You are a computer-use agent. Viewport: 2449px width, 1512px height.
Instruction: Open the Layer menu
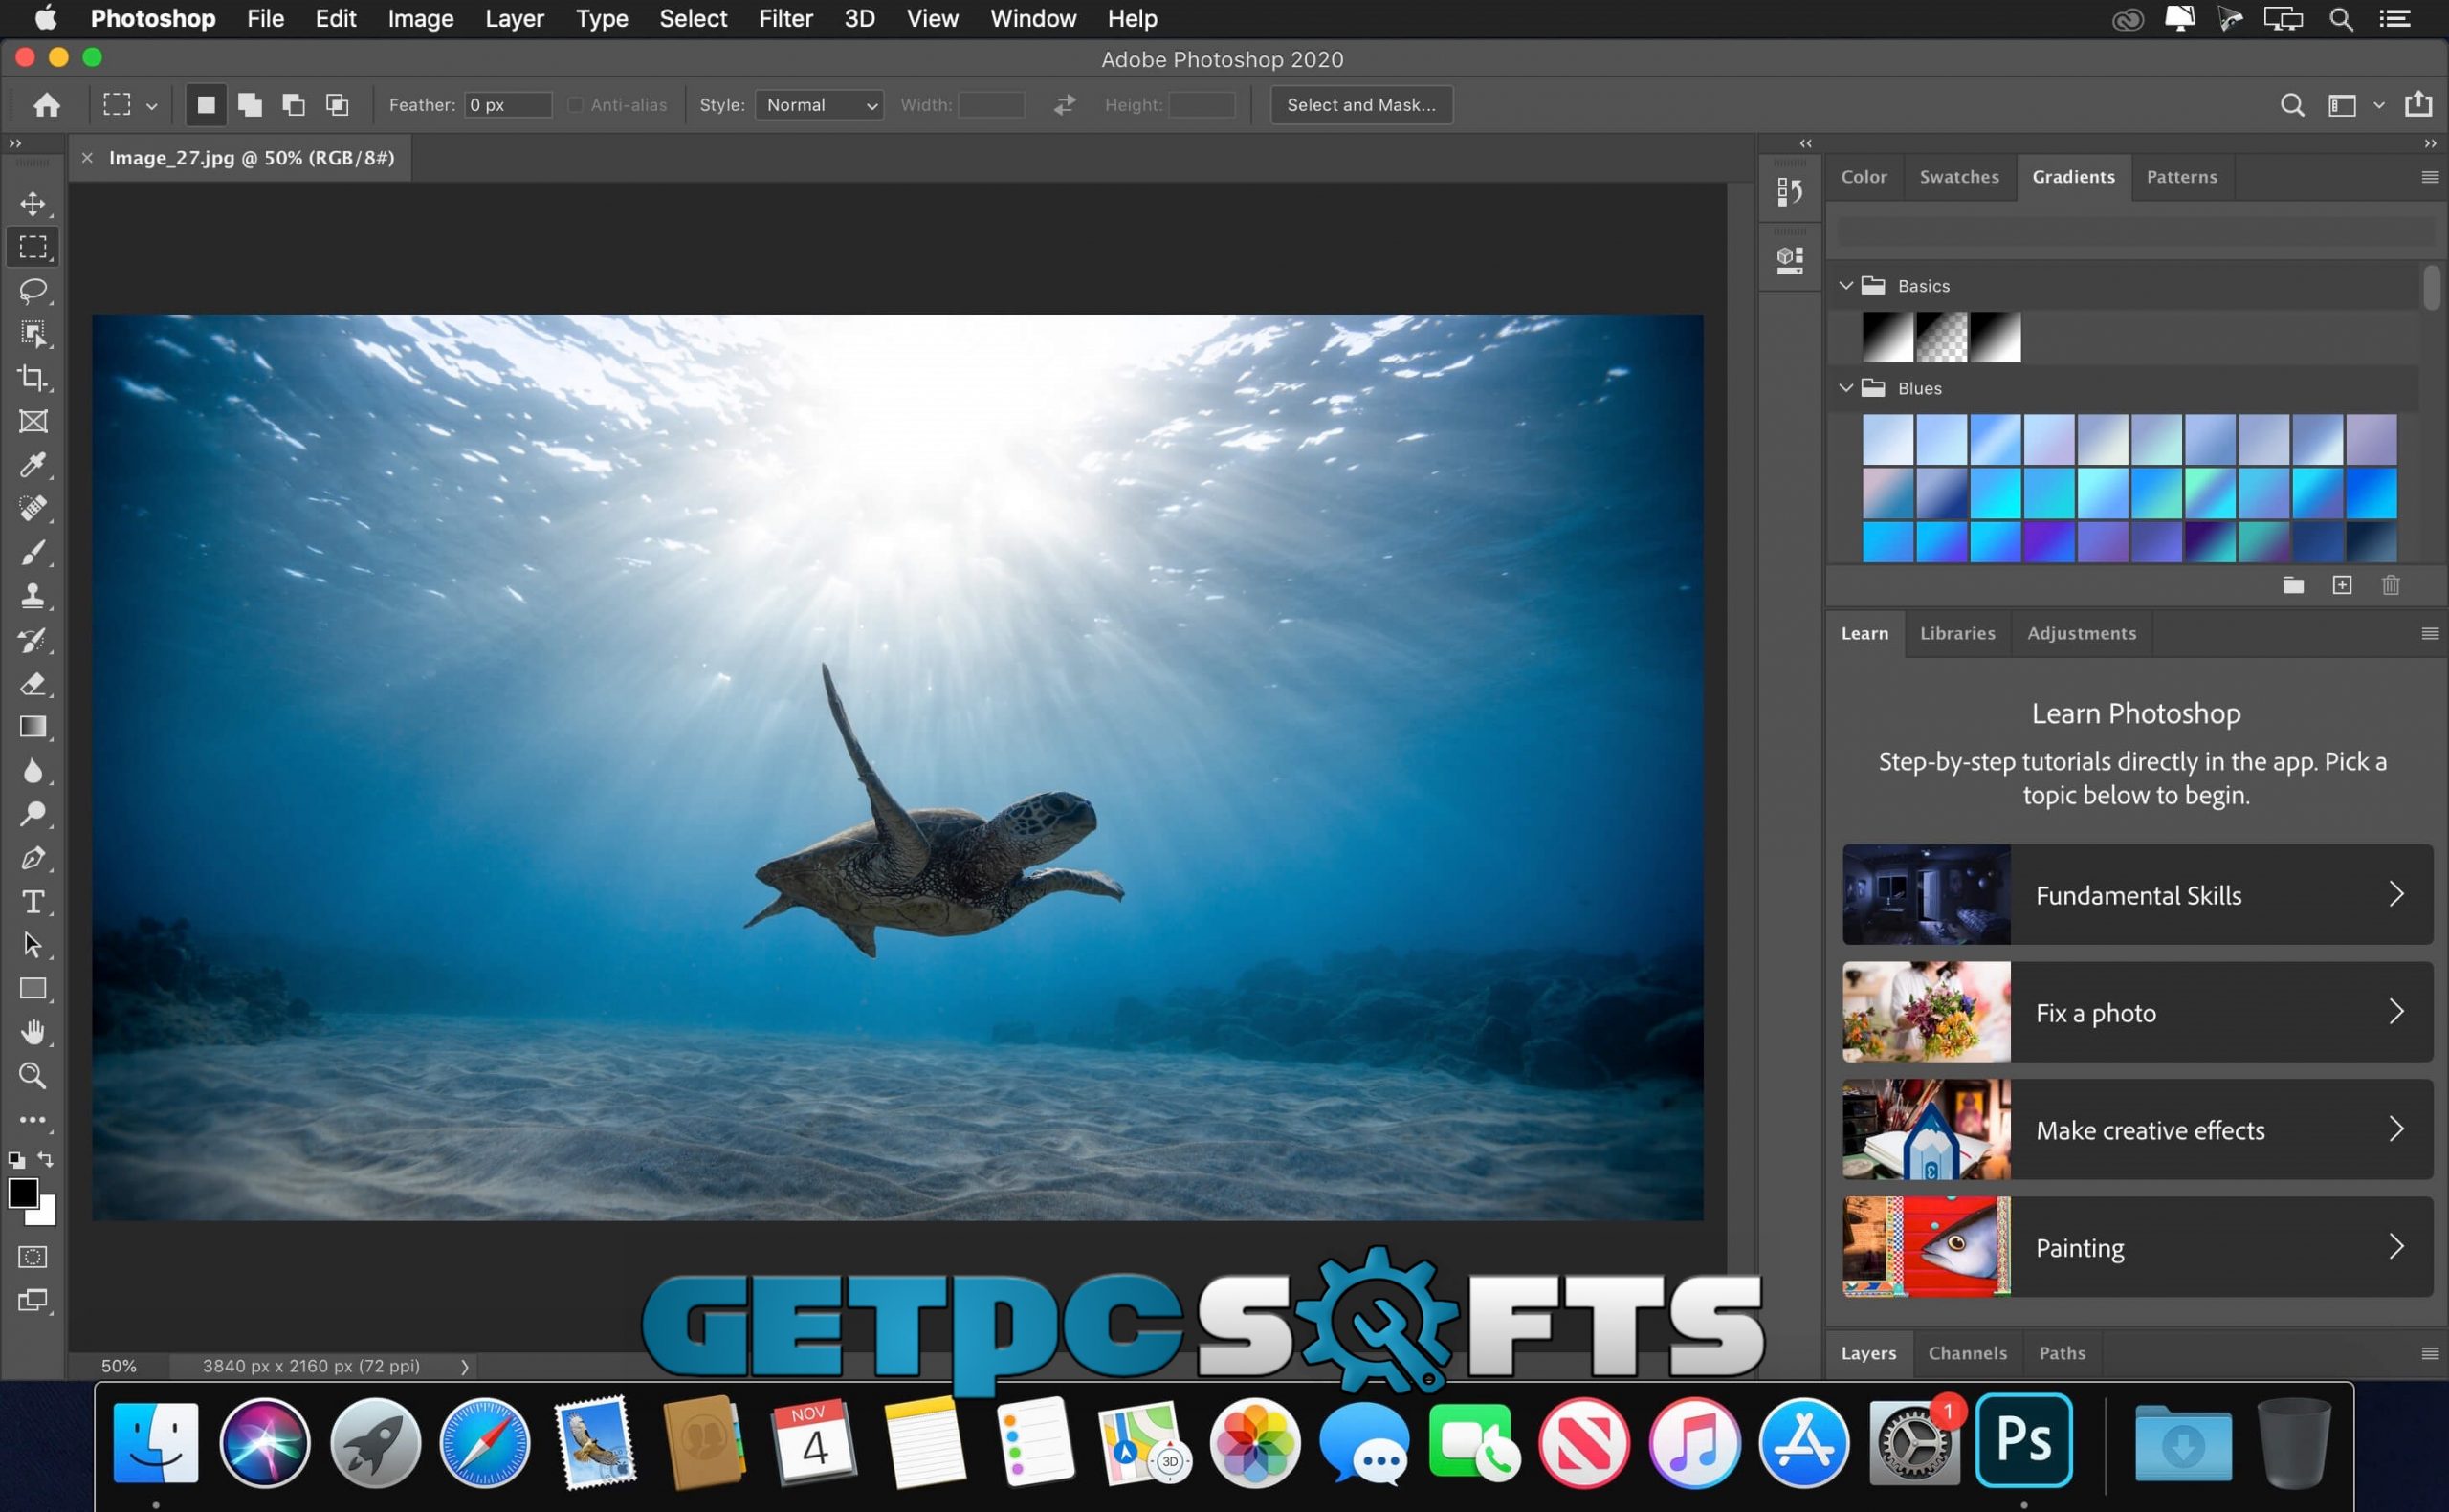click(514, 18)
